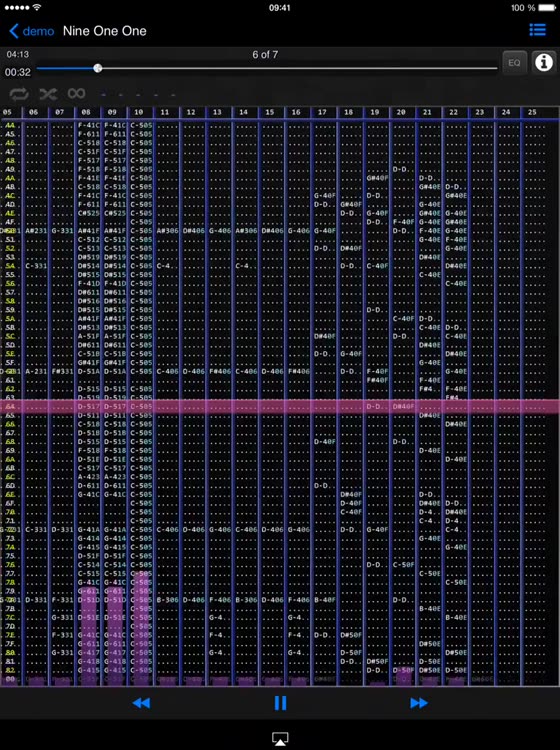560x750 pixels.
Task: Click the Nine One One title
Action: 105,31
